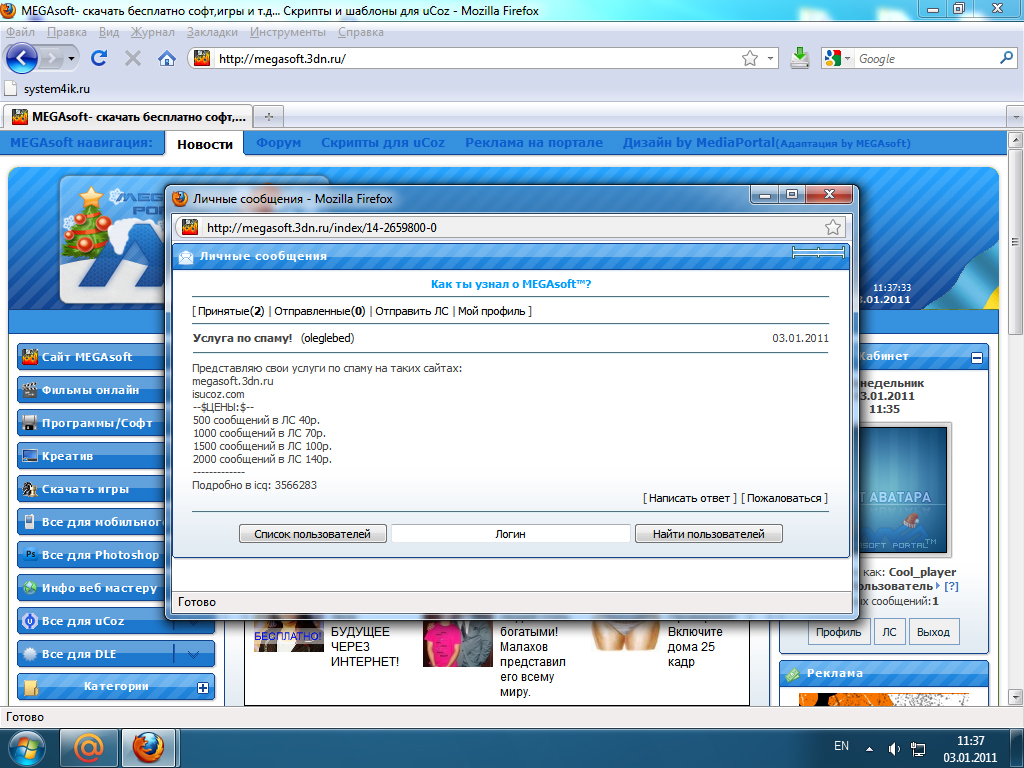Click the search magnifier icon
Viewport: 1024px width, 768px height.
[1006, 58]
